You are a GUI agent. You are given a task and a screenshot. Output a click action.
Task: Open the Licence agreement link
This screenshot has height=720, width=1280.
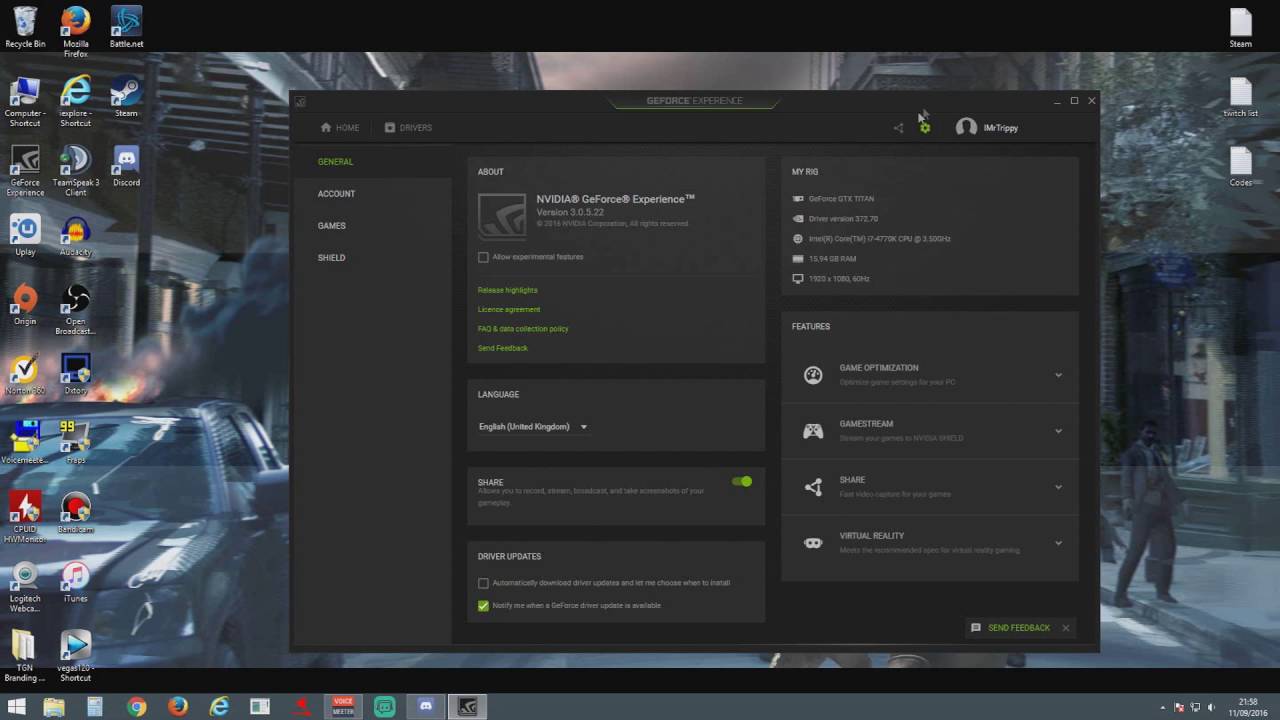coord(509,309)
